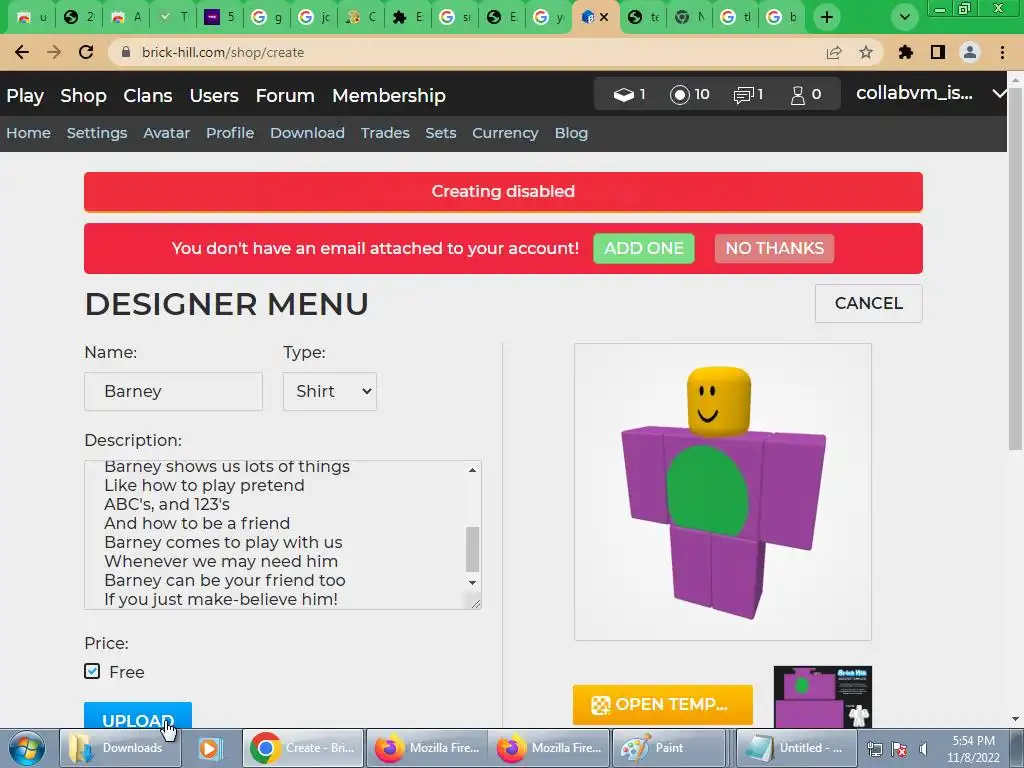This screenshot has height=768, width=1024.
Task: Click the ADD ONE email button
Action: point(643,248)
